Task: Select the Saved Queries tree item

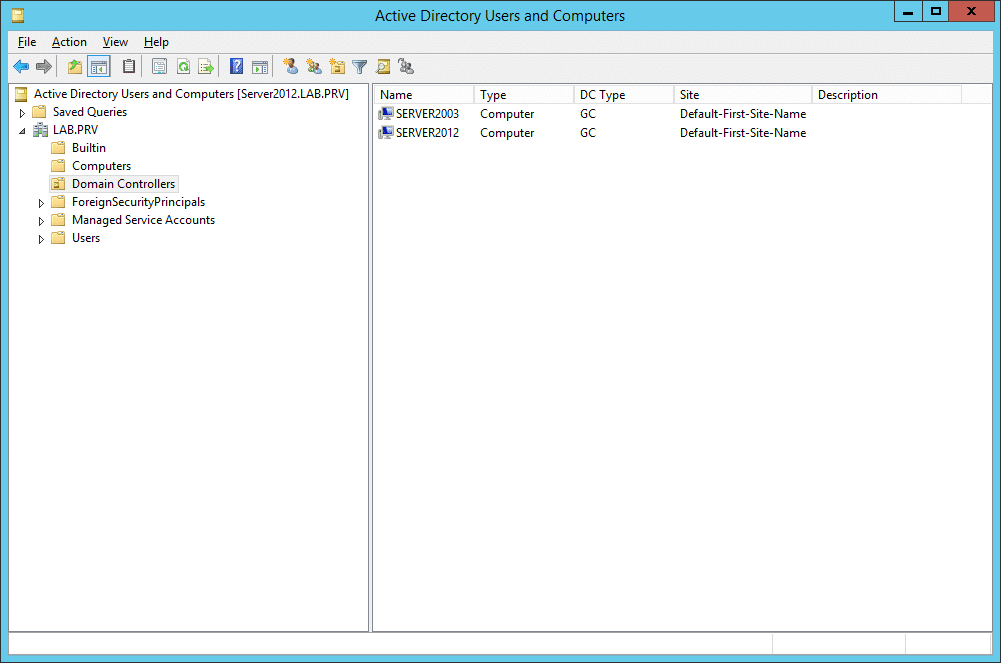Action: (x=90, y=112)
